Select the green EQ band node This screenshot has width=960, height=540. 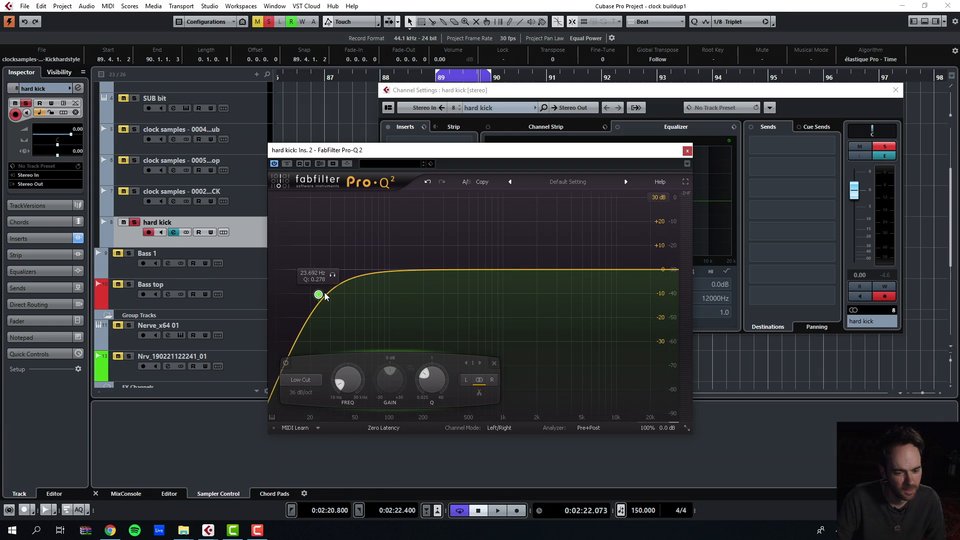point(318,294)
